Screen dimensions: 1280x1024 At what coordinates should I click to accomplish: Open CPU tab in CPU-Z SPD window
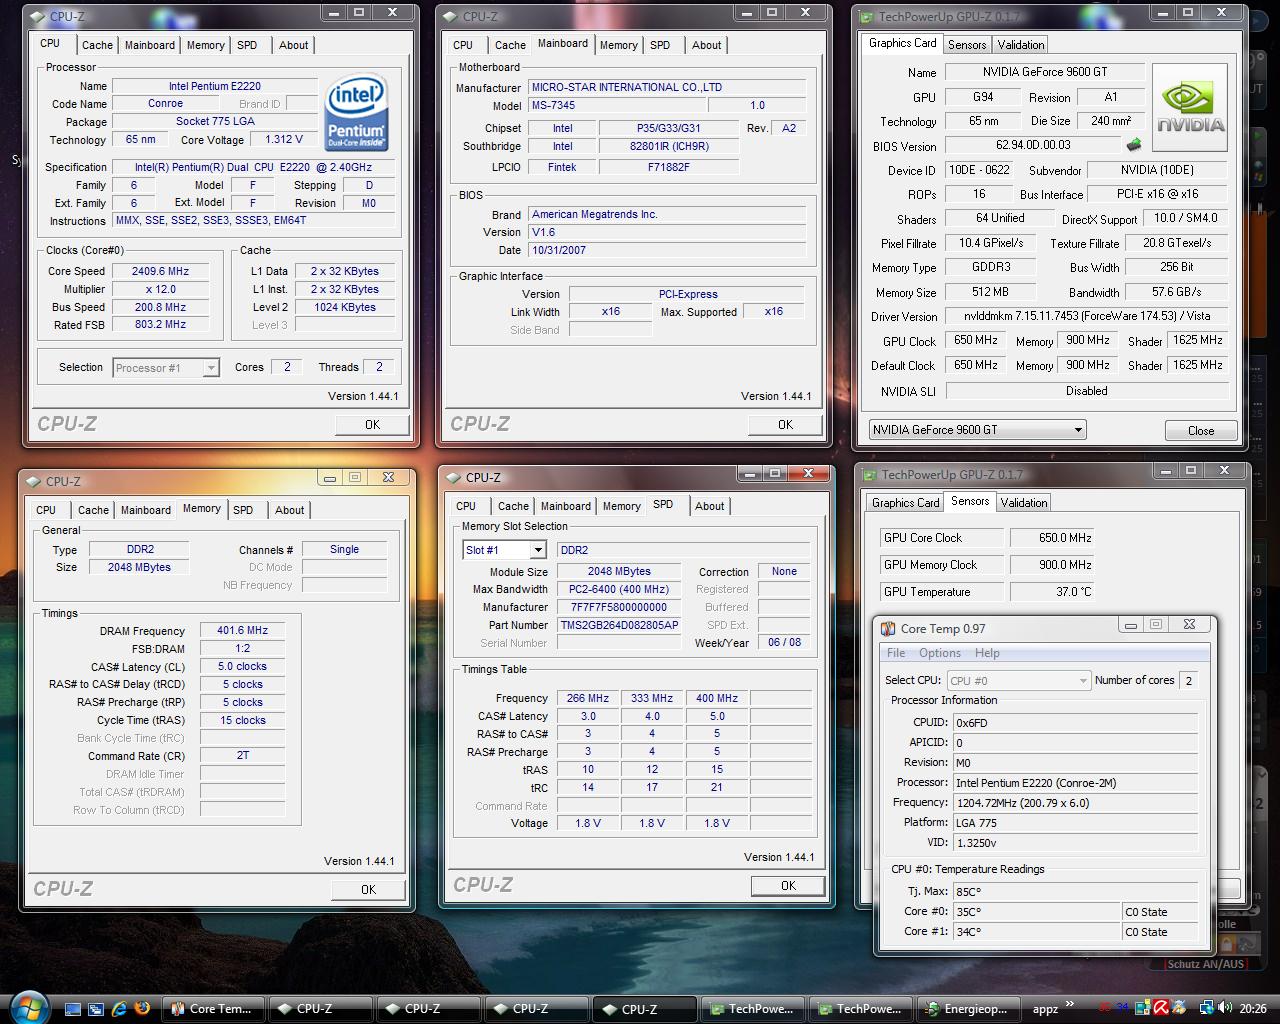pyautogui.click(x=466, y=506)
